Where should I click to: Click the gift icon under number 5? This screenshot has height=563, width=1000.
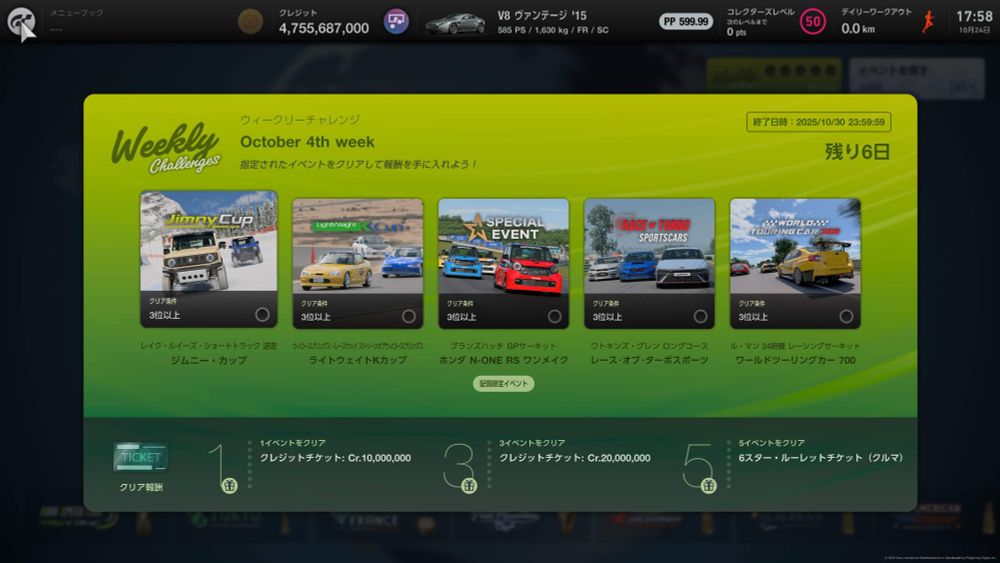(x=709, y=486)
